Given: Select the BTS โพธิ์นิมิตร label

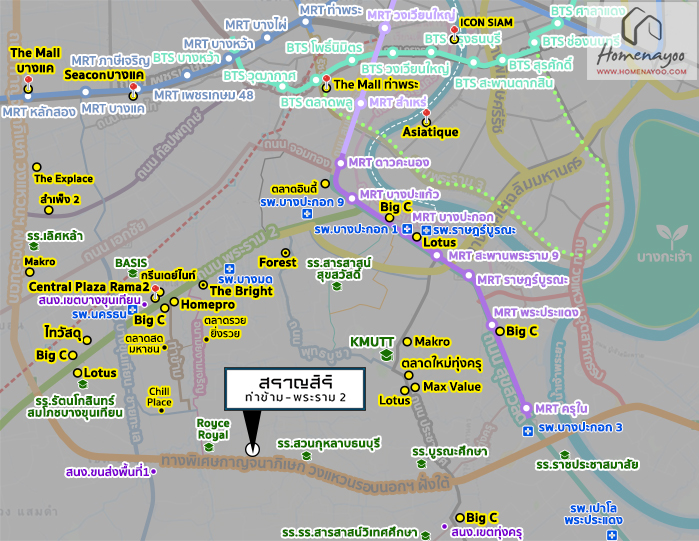Looking at the screenshot, I should (x=325, y=48).
